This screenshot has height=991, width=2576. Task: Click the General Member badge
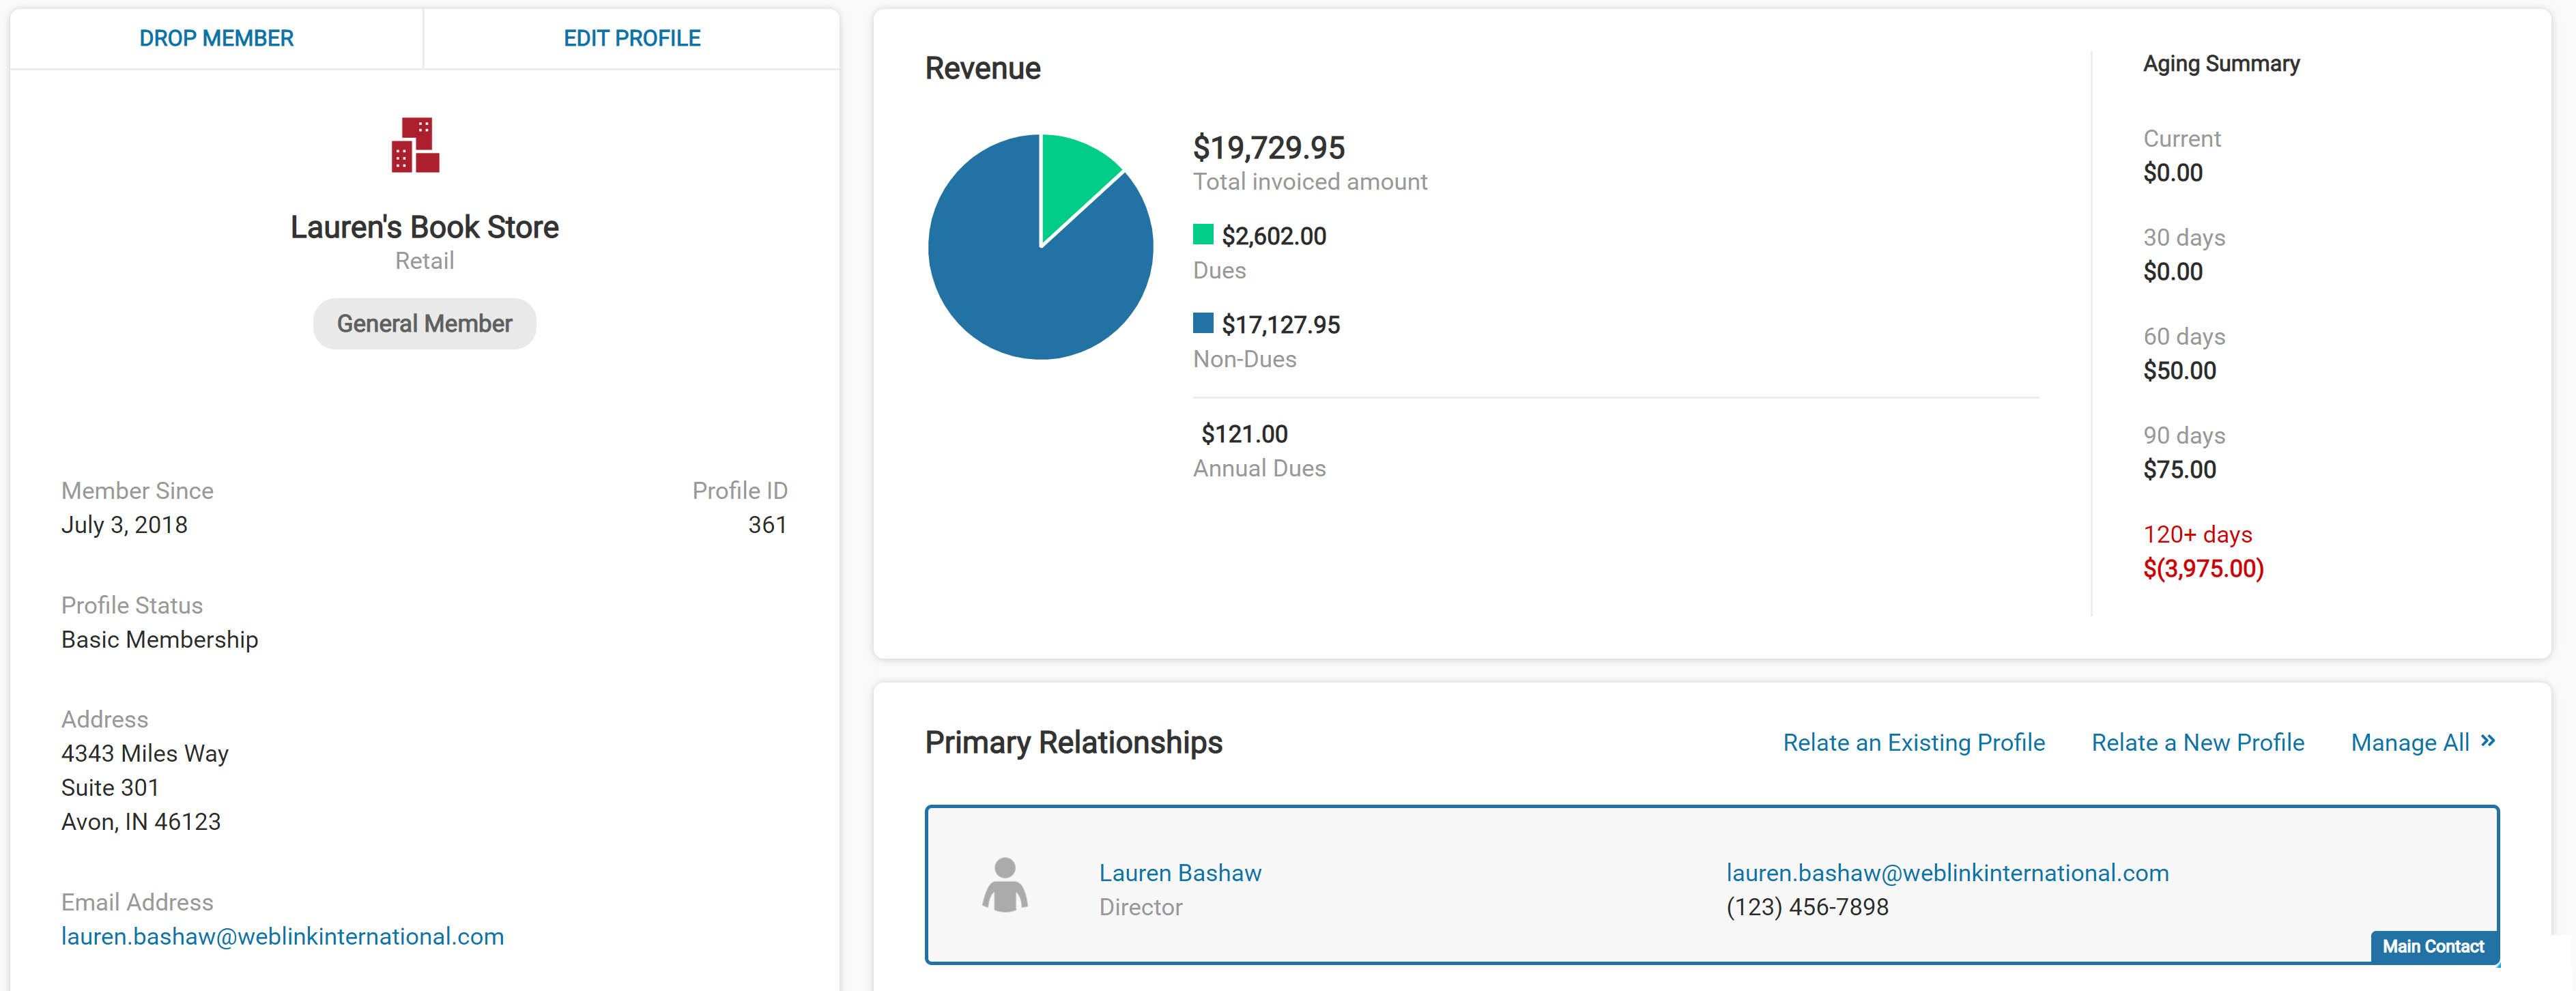coord(424,324)
